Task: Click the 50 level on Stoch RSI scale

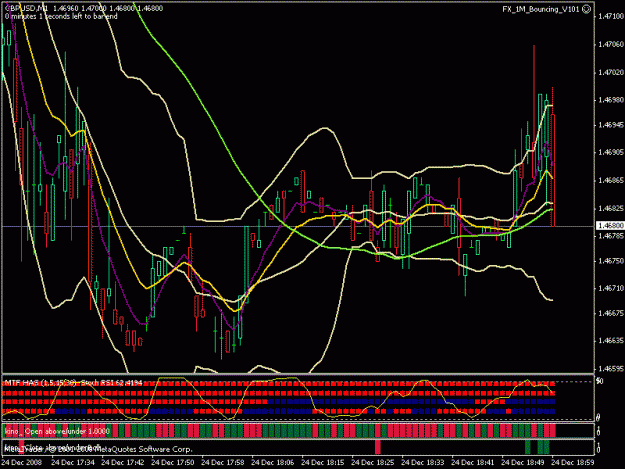Action: click(599, 381)
